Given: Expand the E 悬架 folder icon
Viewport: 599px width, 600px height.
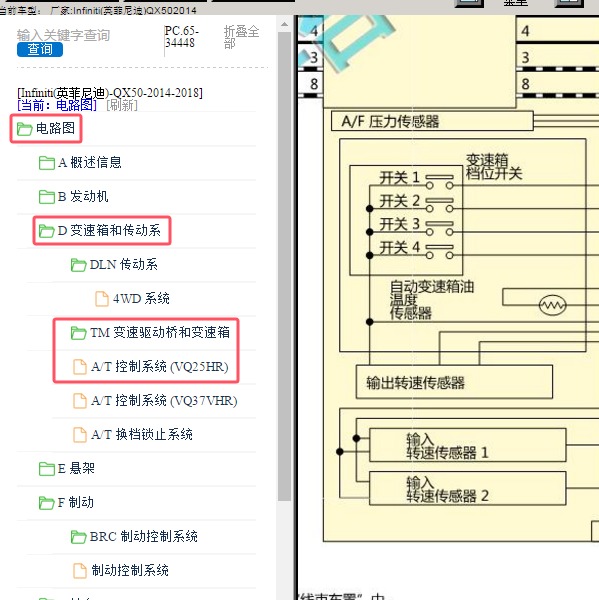Looking at the screenshot, I should (x=47, y=469).
